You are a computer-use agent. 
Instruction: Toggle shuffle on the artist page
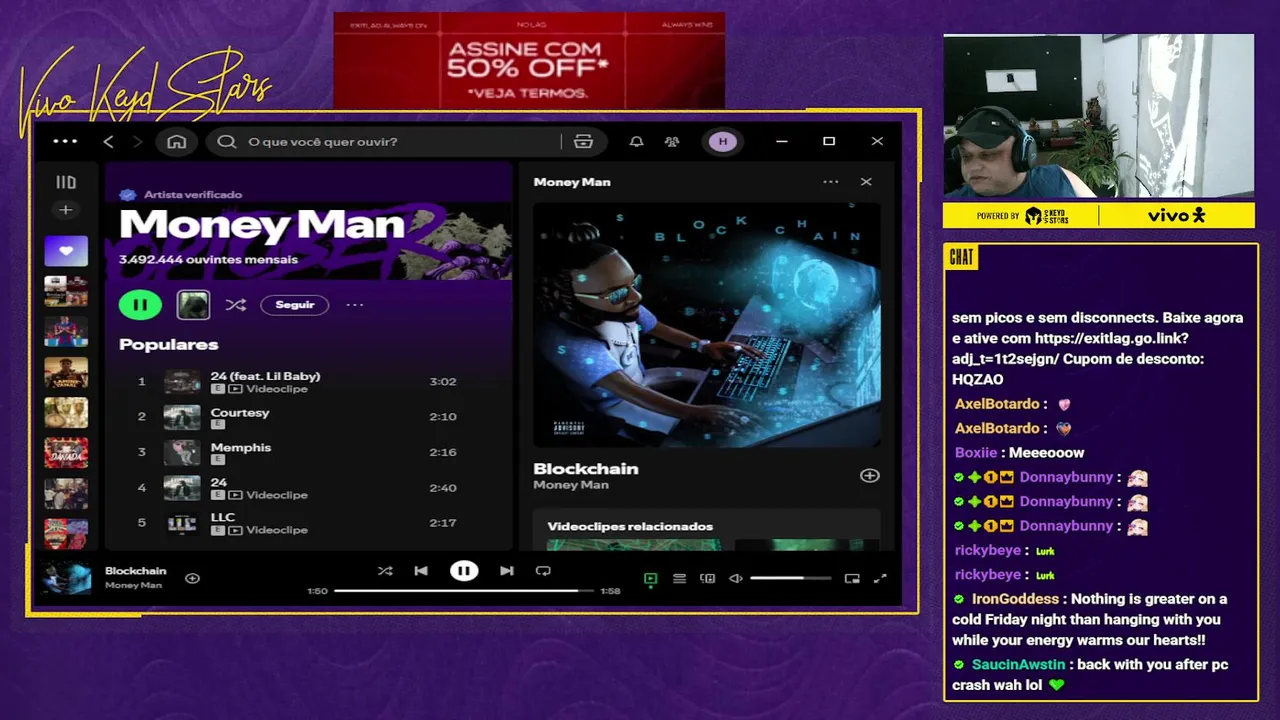(x=236, y=305)
